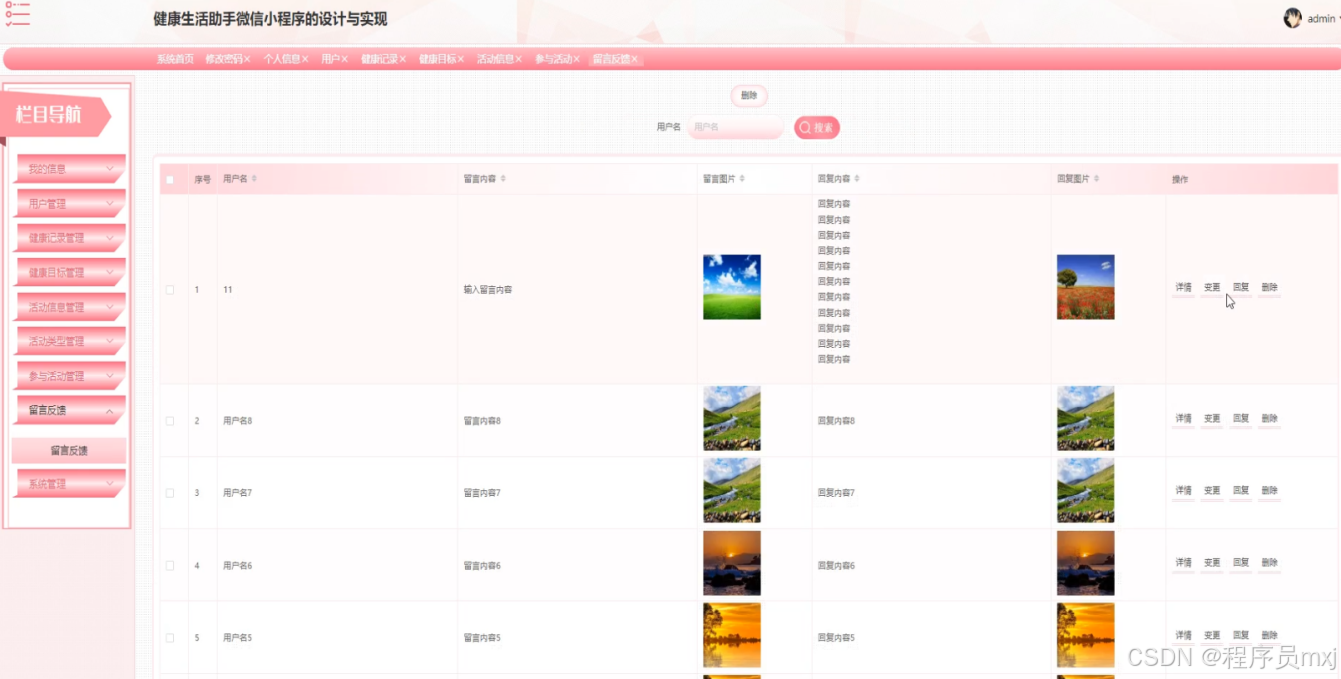This screenshot has width=1341, height=679.
Task: Click the sort icon on 用户名 column
Action: pos(254,178)
